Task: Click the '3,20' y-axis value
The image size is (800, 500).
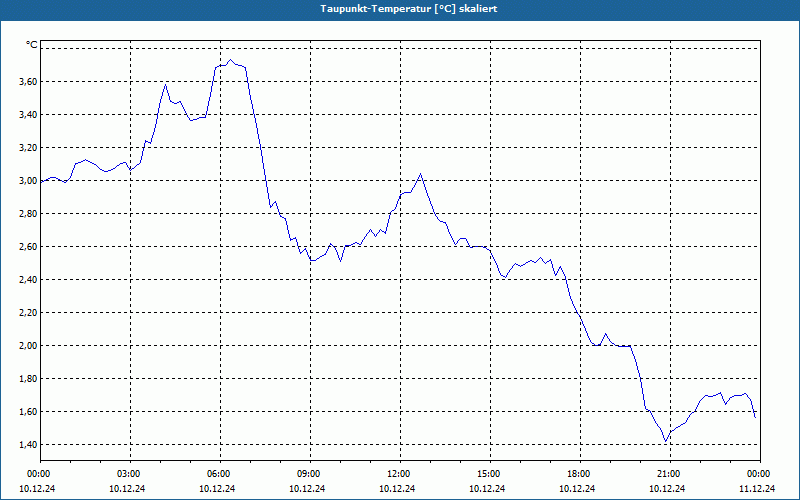Action: click(28, 148)
